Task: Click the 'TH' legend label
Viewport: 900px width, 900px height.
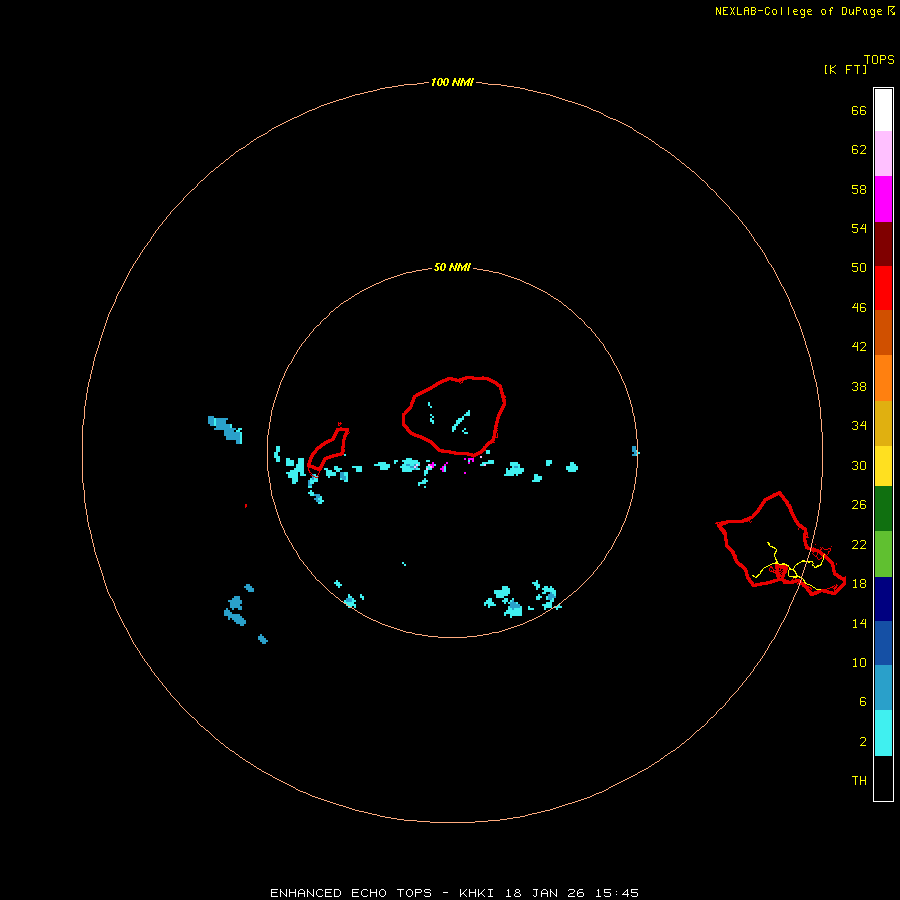Action: point(859,781)
